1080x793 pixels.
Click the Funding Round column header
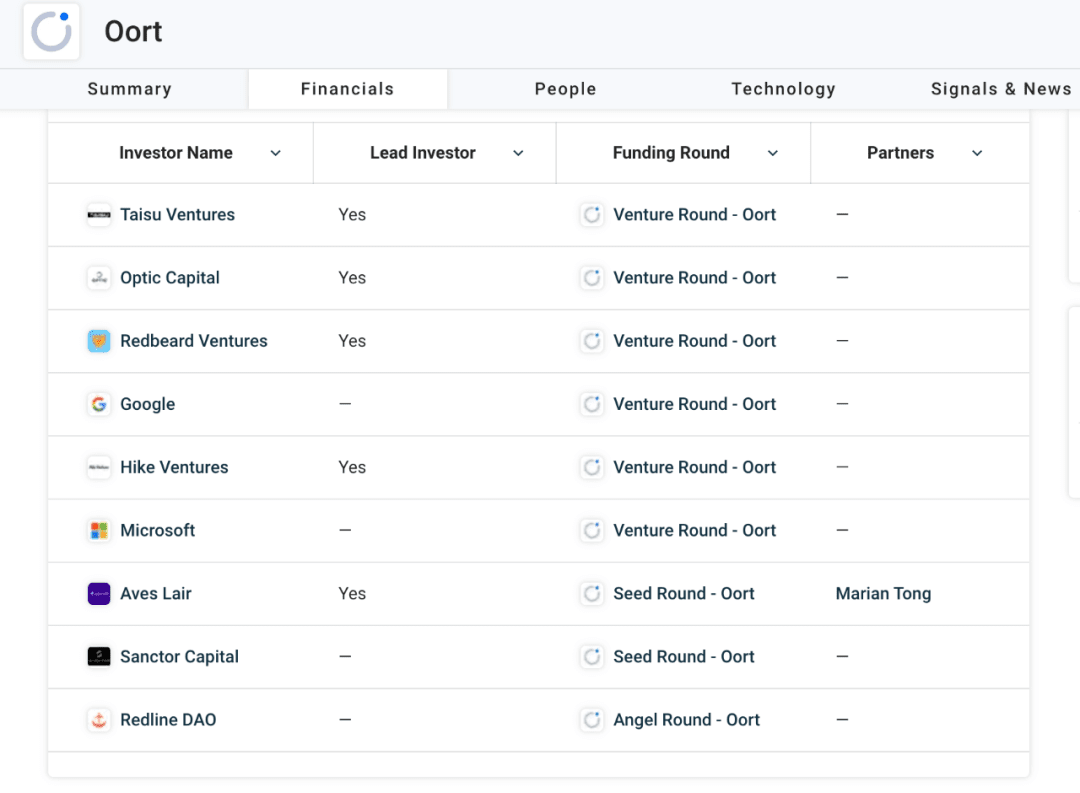coord(672,153)
